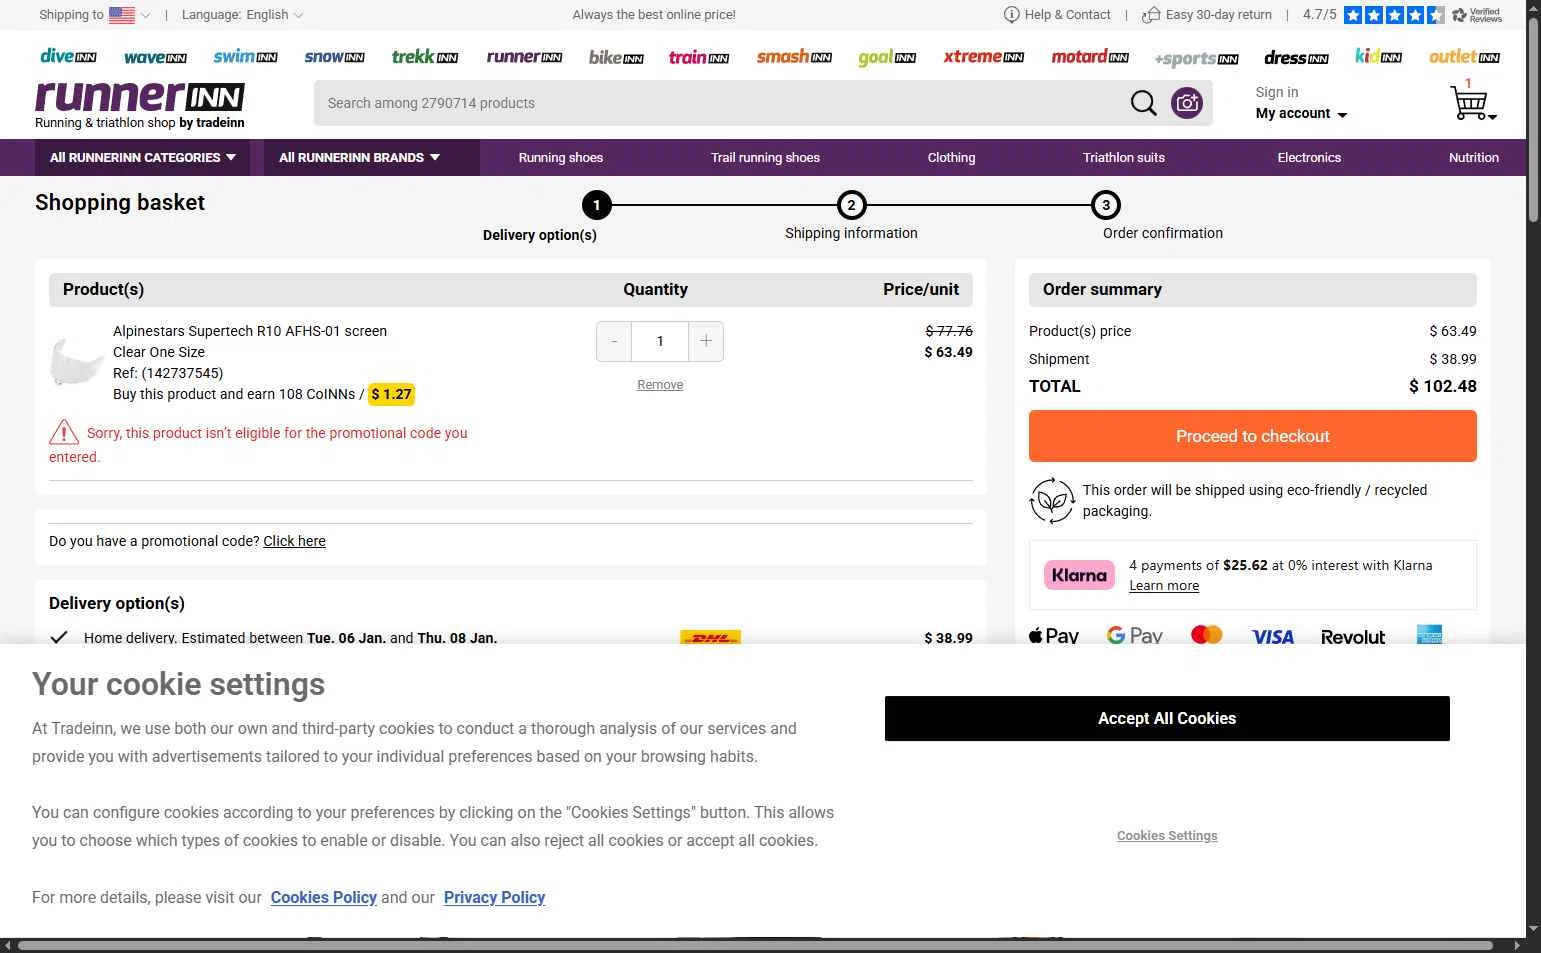Expand All Runnerinn Categories dropdown
This screenshot has height=953, width=1541.
(143, 158)
